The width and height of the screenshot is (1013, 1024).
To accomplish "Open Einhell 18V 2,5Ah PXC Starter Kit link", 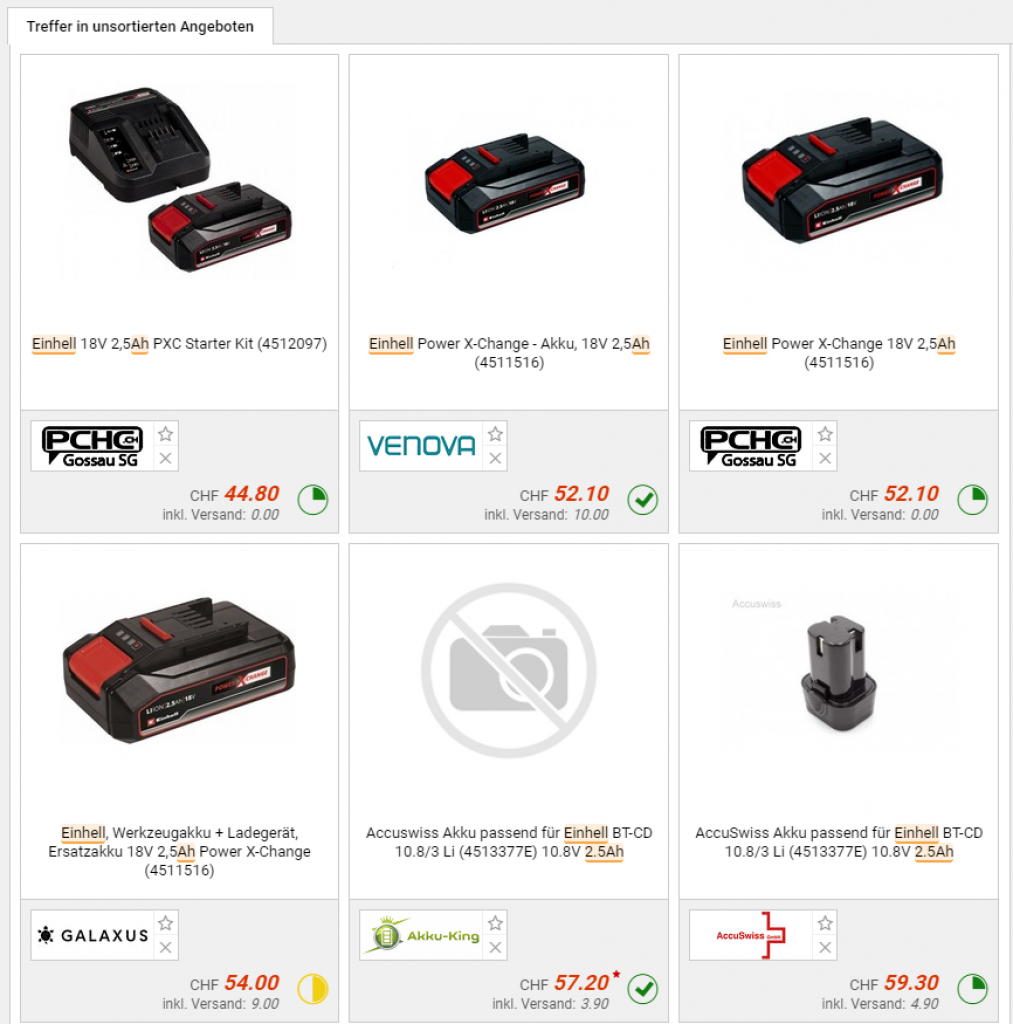I will [x=180, y=344].
